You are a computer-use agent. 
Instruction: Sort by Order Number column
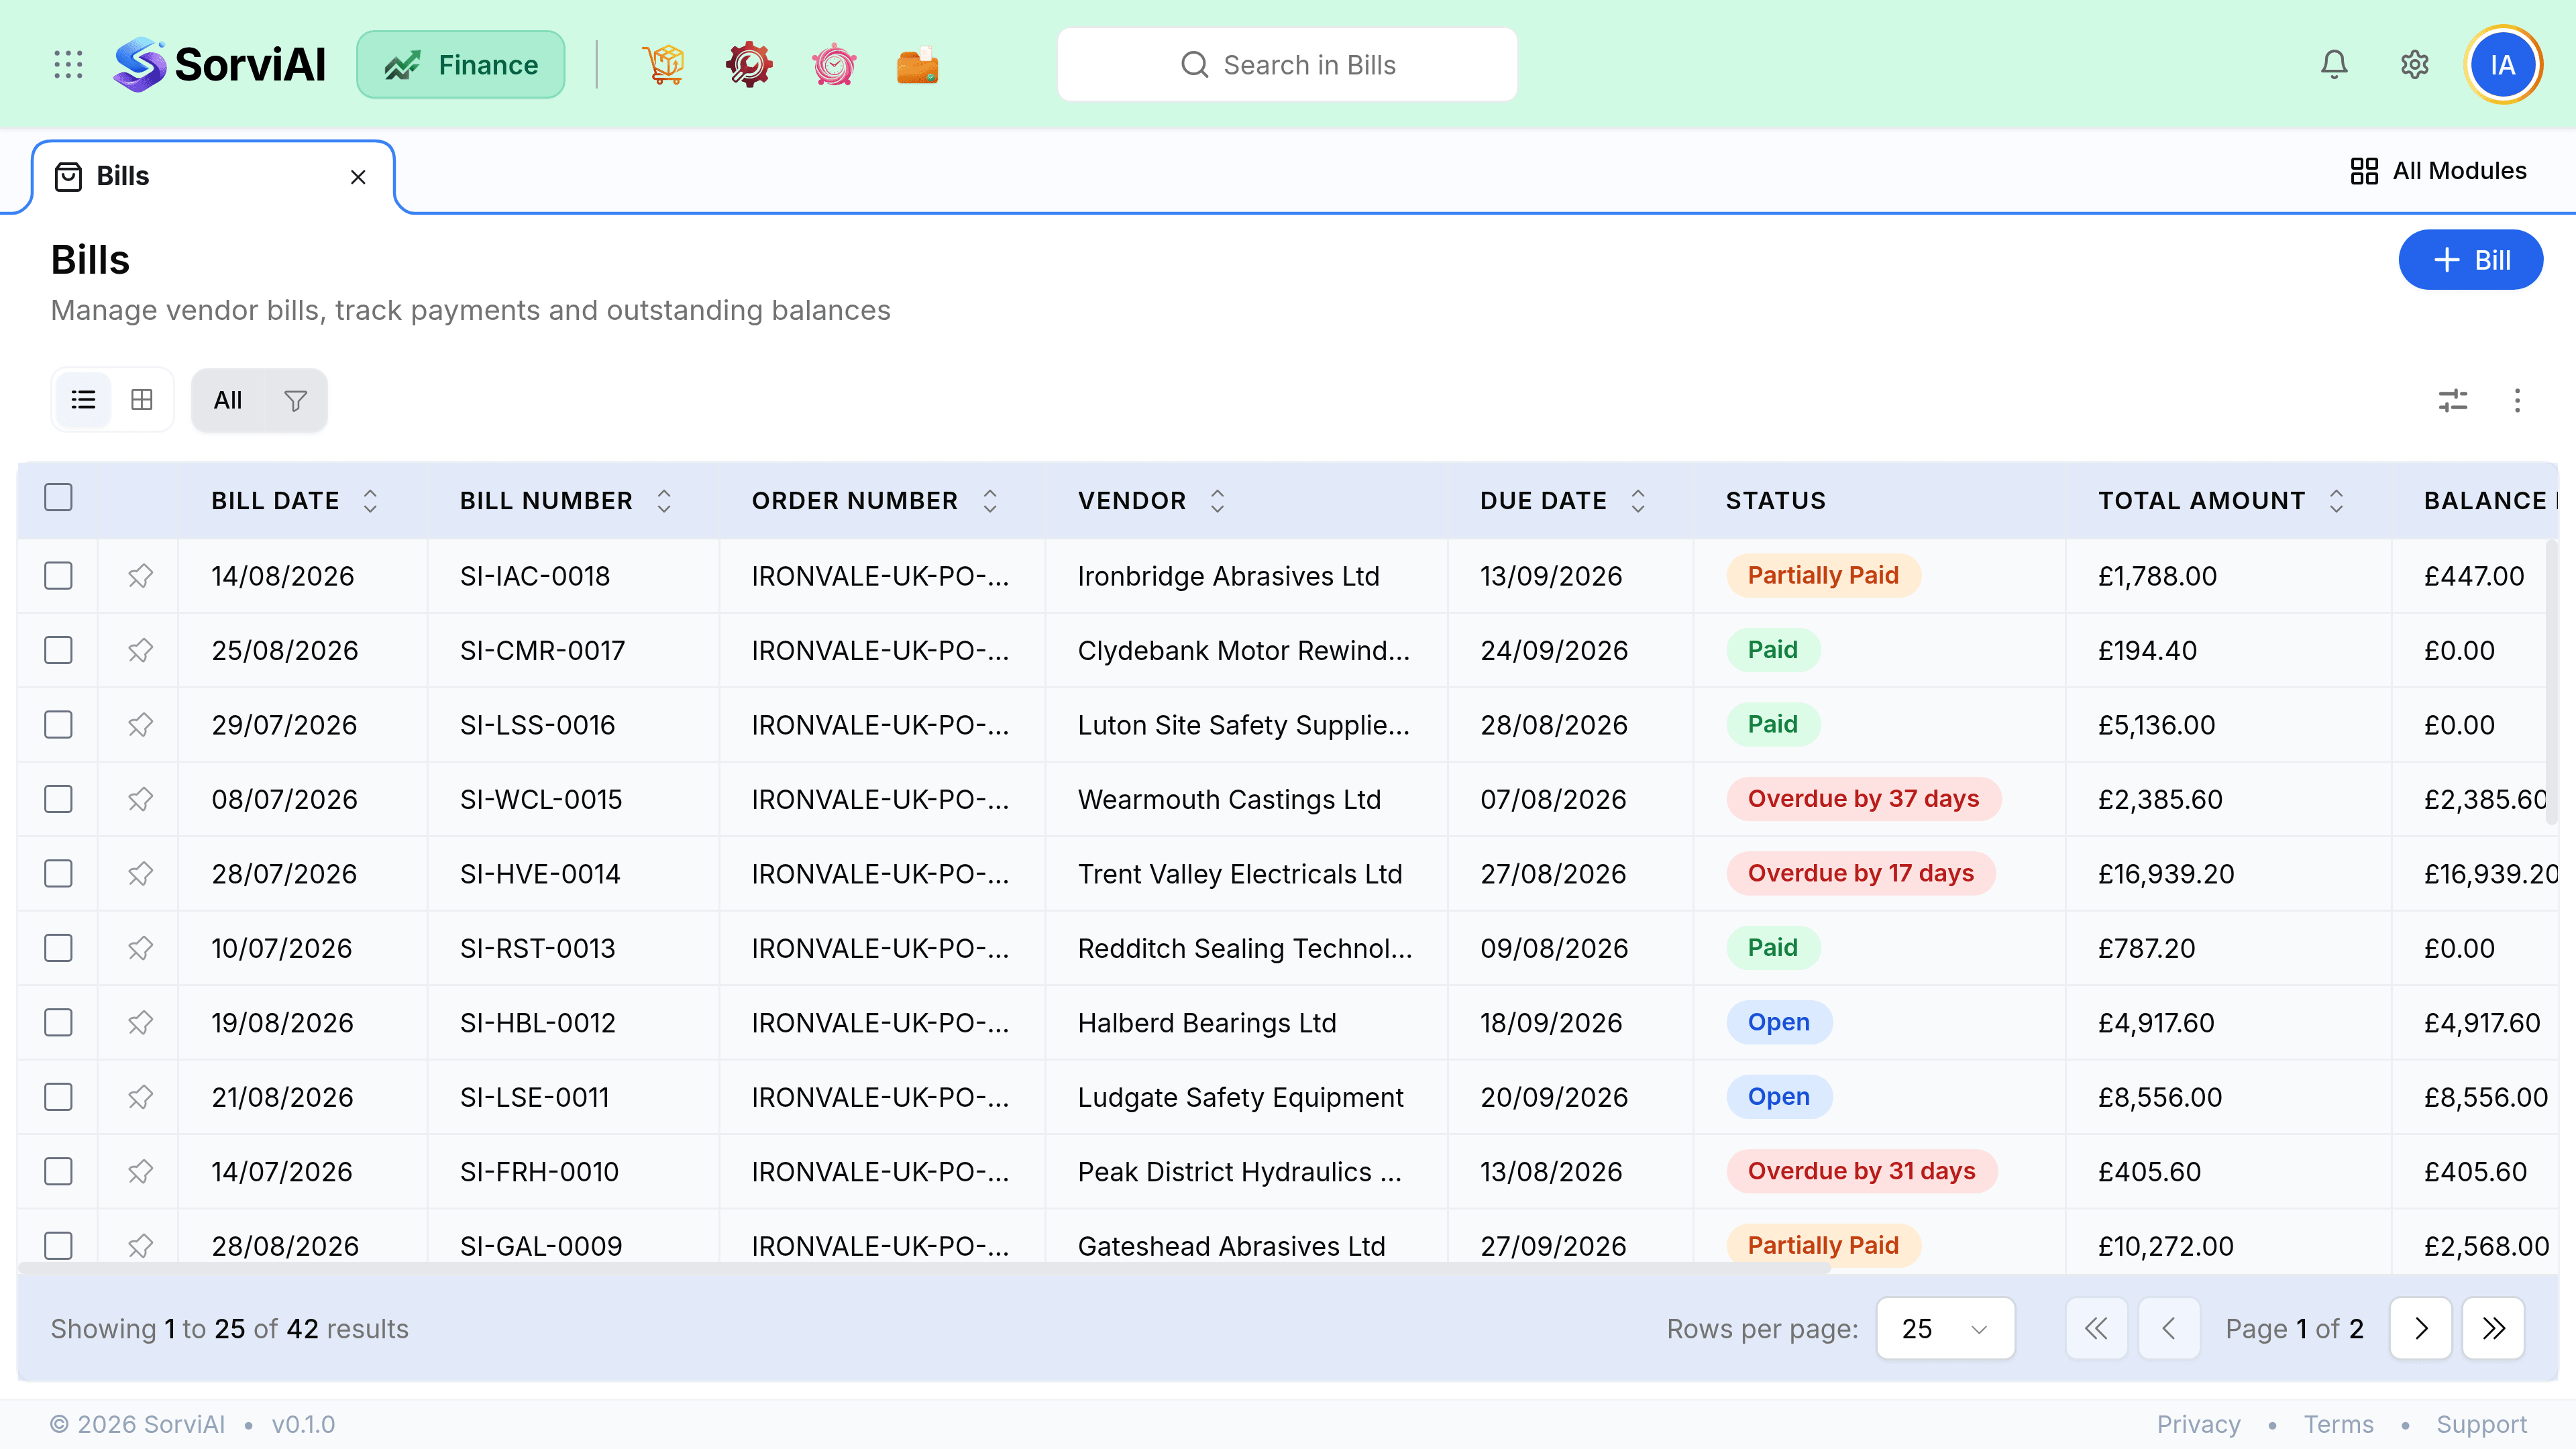[x=990, y=501]
